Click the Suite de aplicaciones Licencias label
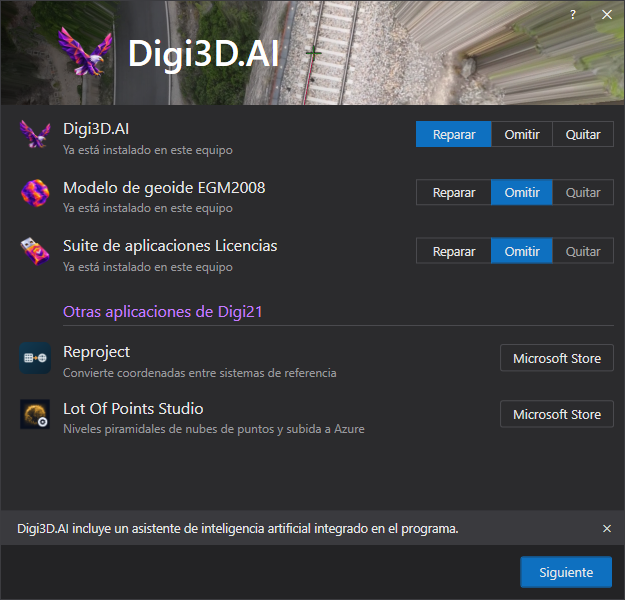 [170, 246]
